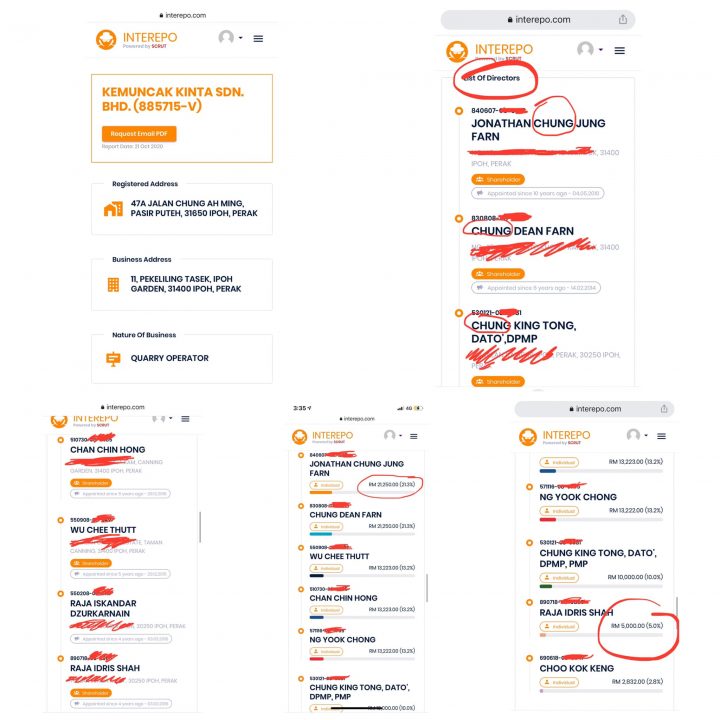Viewport: 720px width, 720px height.
Task: Click Shareholder badge under Jonathan Chung Jung Farn
Action: coord(498,180)
